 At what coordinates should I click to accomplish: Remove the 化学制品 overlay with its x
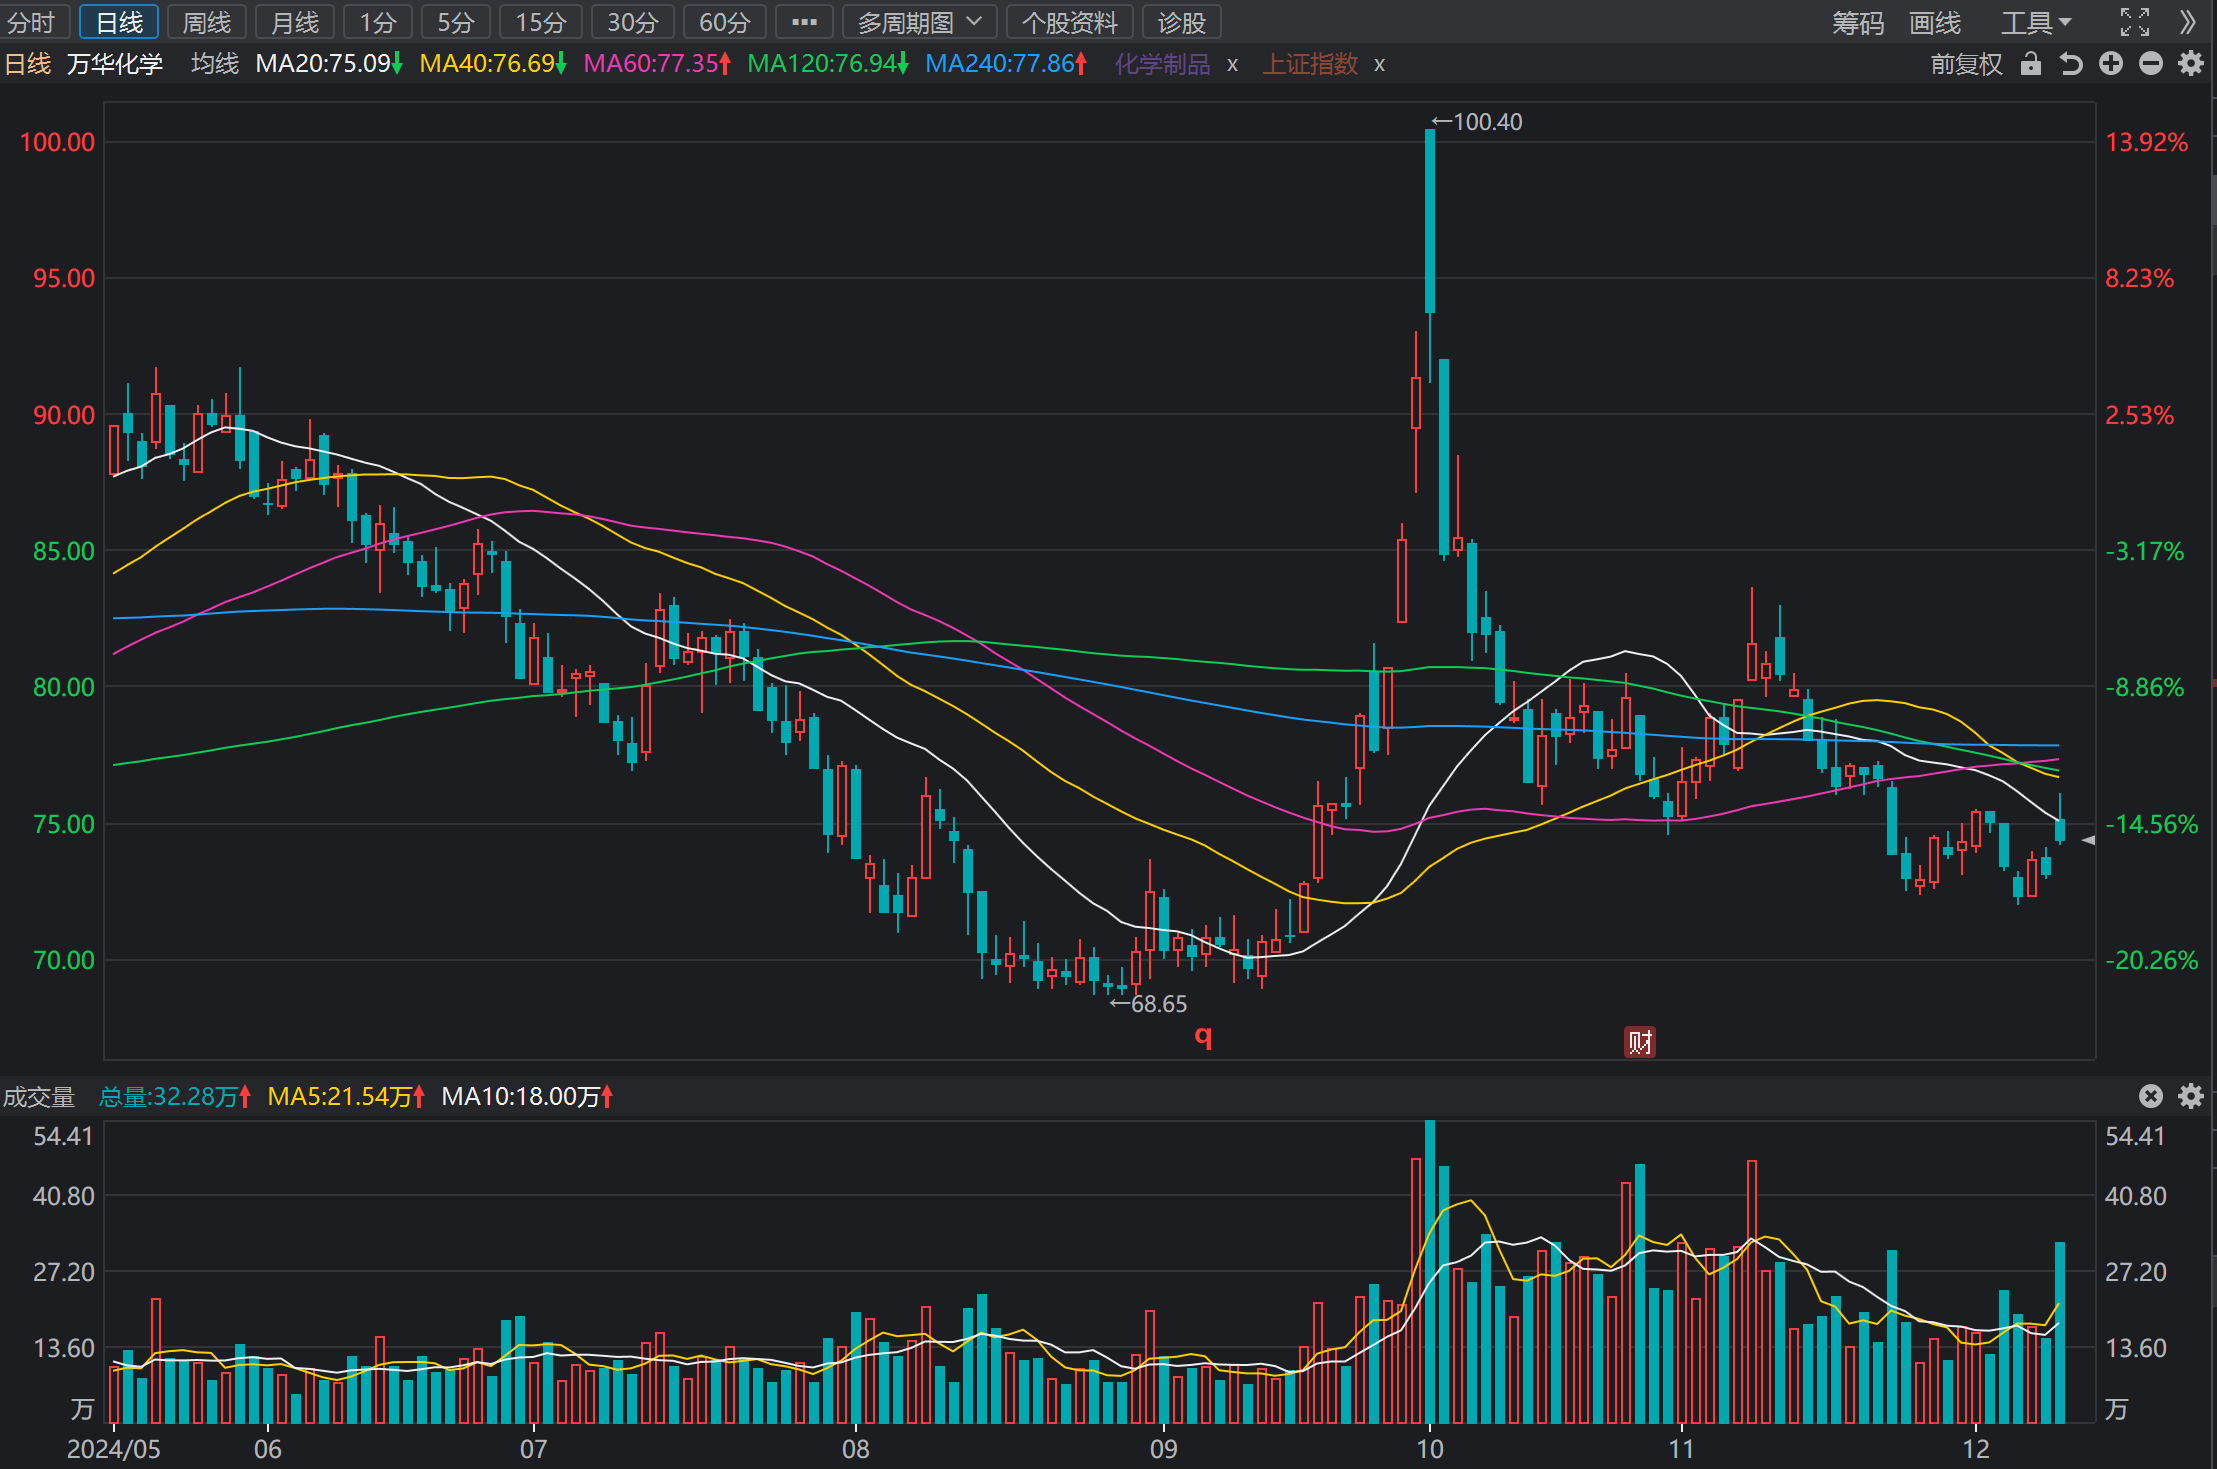coord(1233,65)
